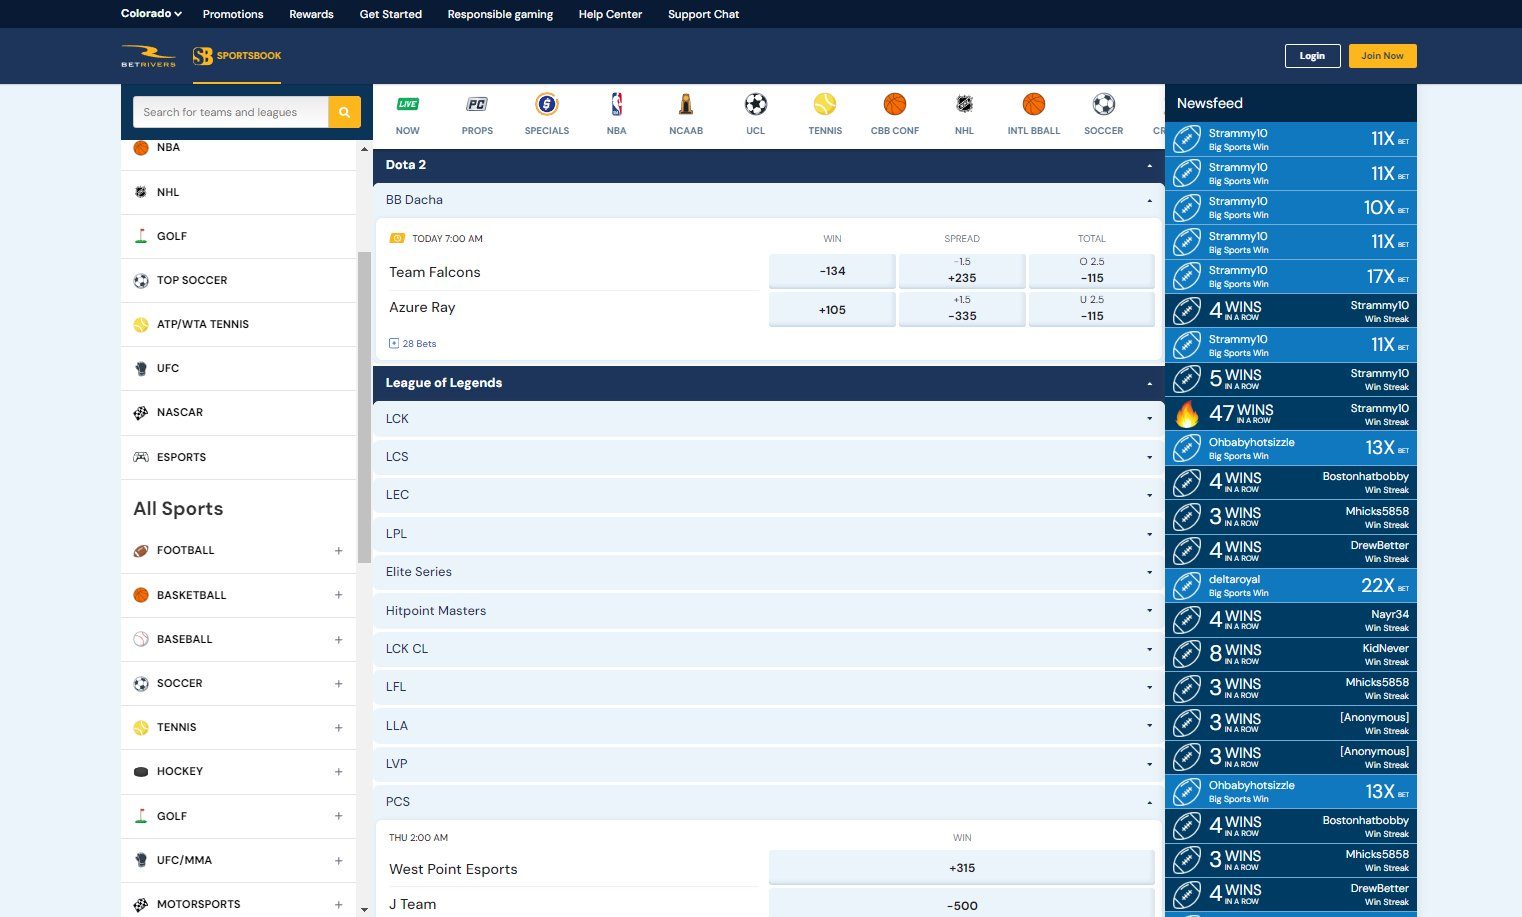
Task: Expand the SOCCER plus sign under All Sports
Action: (x=339, y=684)
